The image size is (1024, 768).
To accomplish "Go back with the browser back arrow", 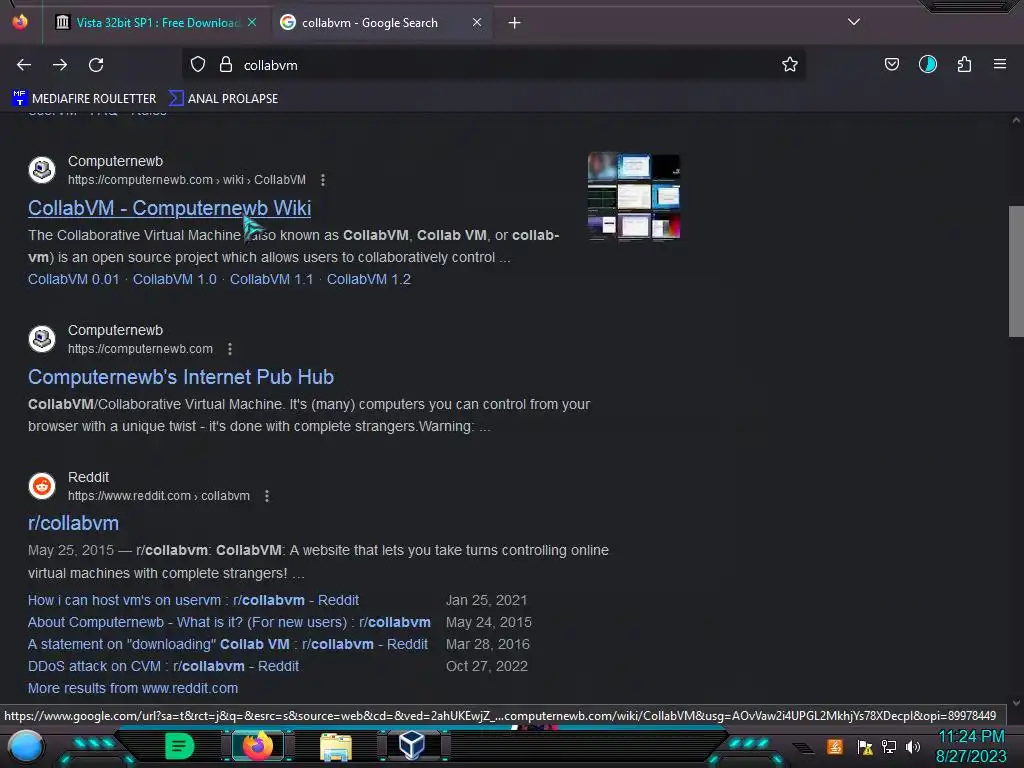I will pyautogui.click(x=24, y=65).
